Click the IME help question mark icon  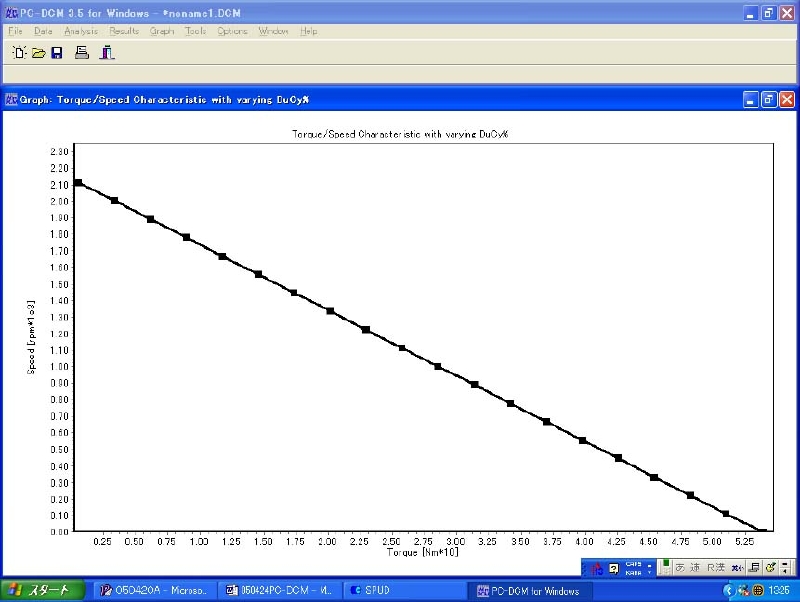pos(614,568)
